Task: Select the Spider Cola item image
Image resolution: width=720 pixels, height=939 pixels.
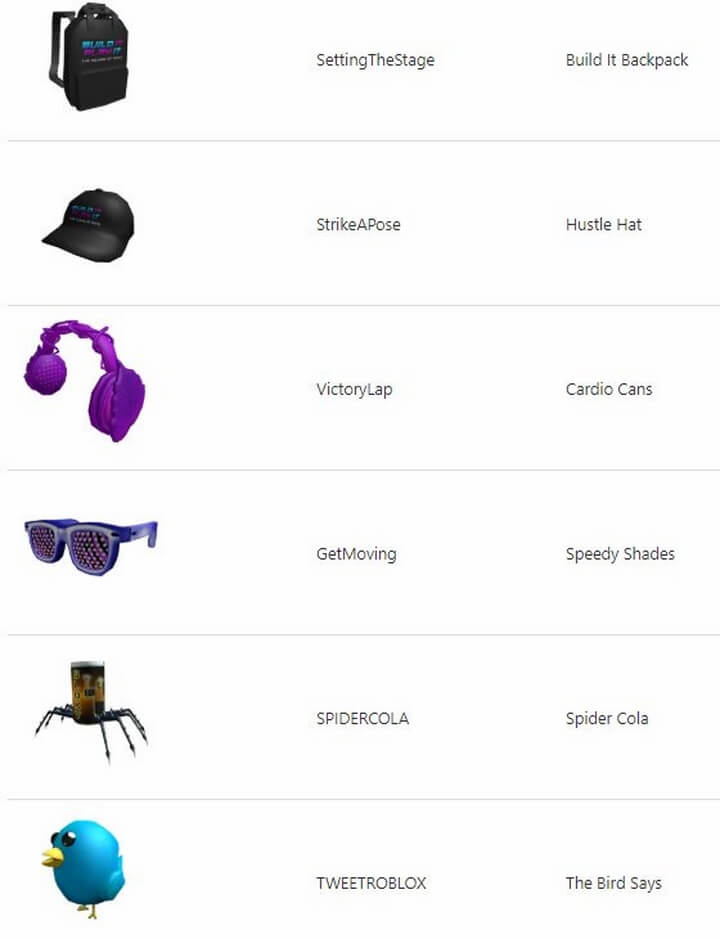Action: tap(91, 711)
